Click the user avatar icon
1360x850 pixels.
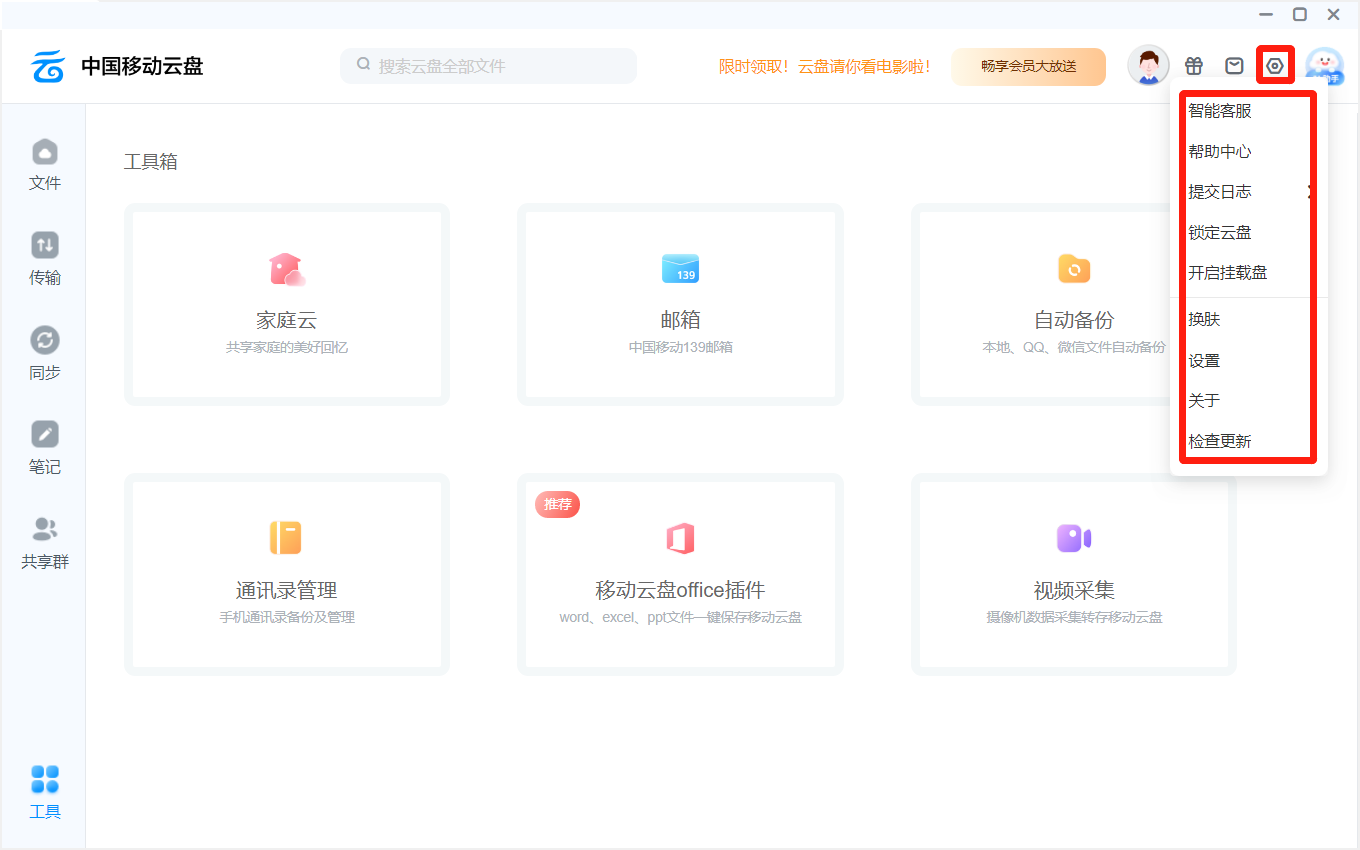click(x=1148, y=66)
